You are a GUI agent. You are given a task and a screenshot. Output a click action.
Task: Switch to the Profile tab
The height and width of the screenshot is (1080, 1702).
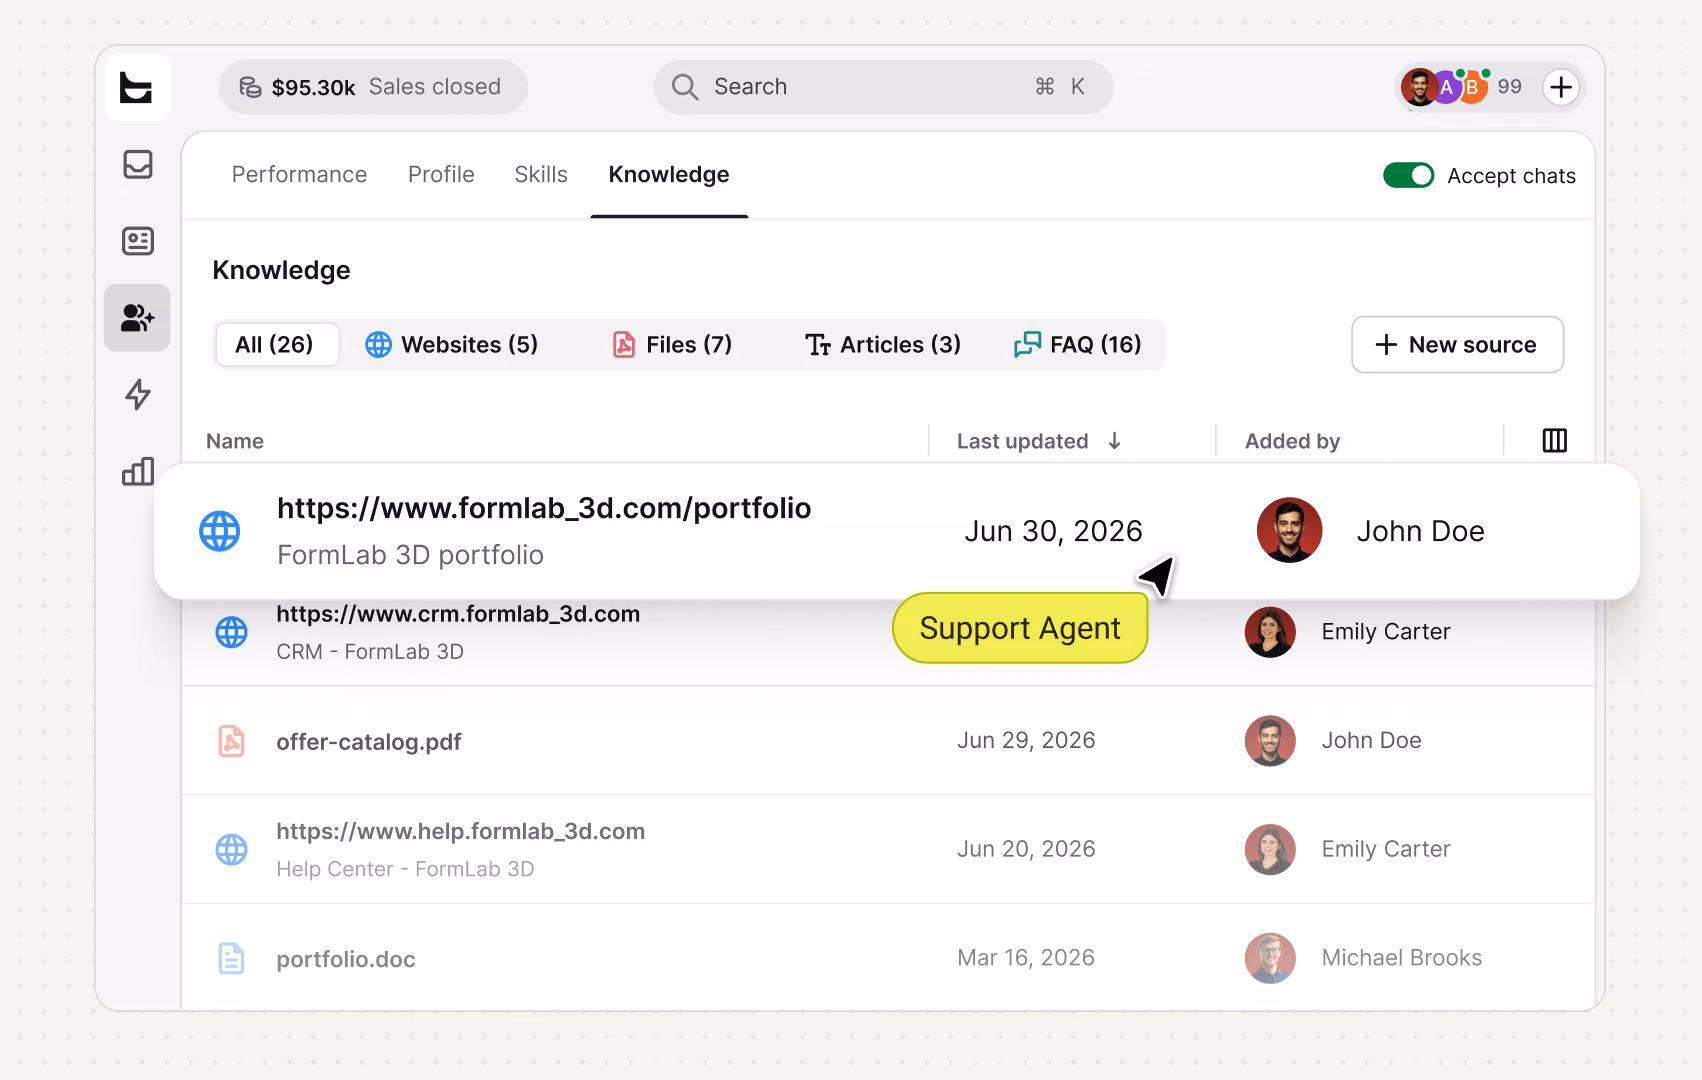(x=441, y=174)
